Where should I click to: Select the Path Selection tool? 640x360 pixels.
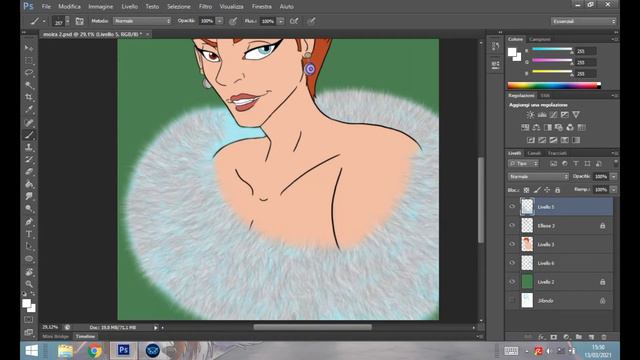point(29,246)
